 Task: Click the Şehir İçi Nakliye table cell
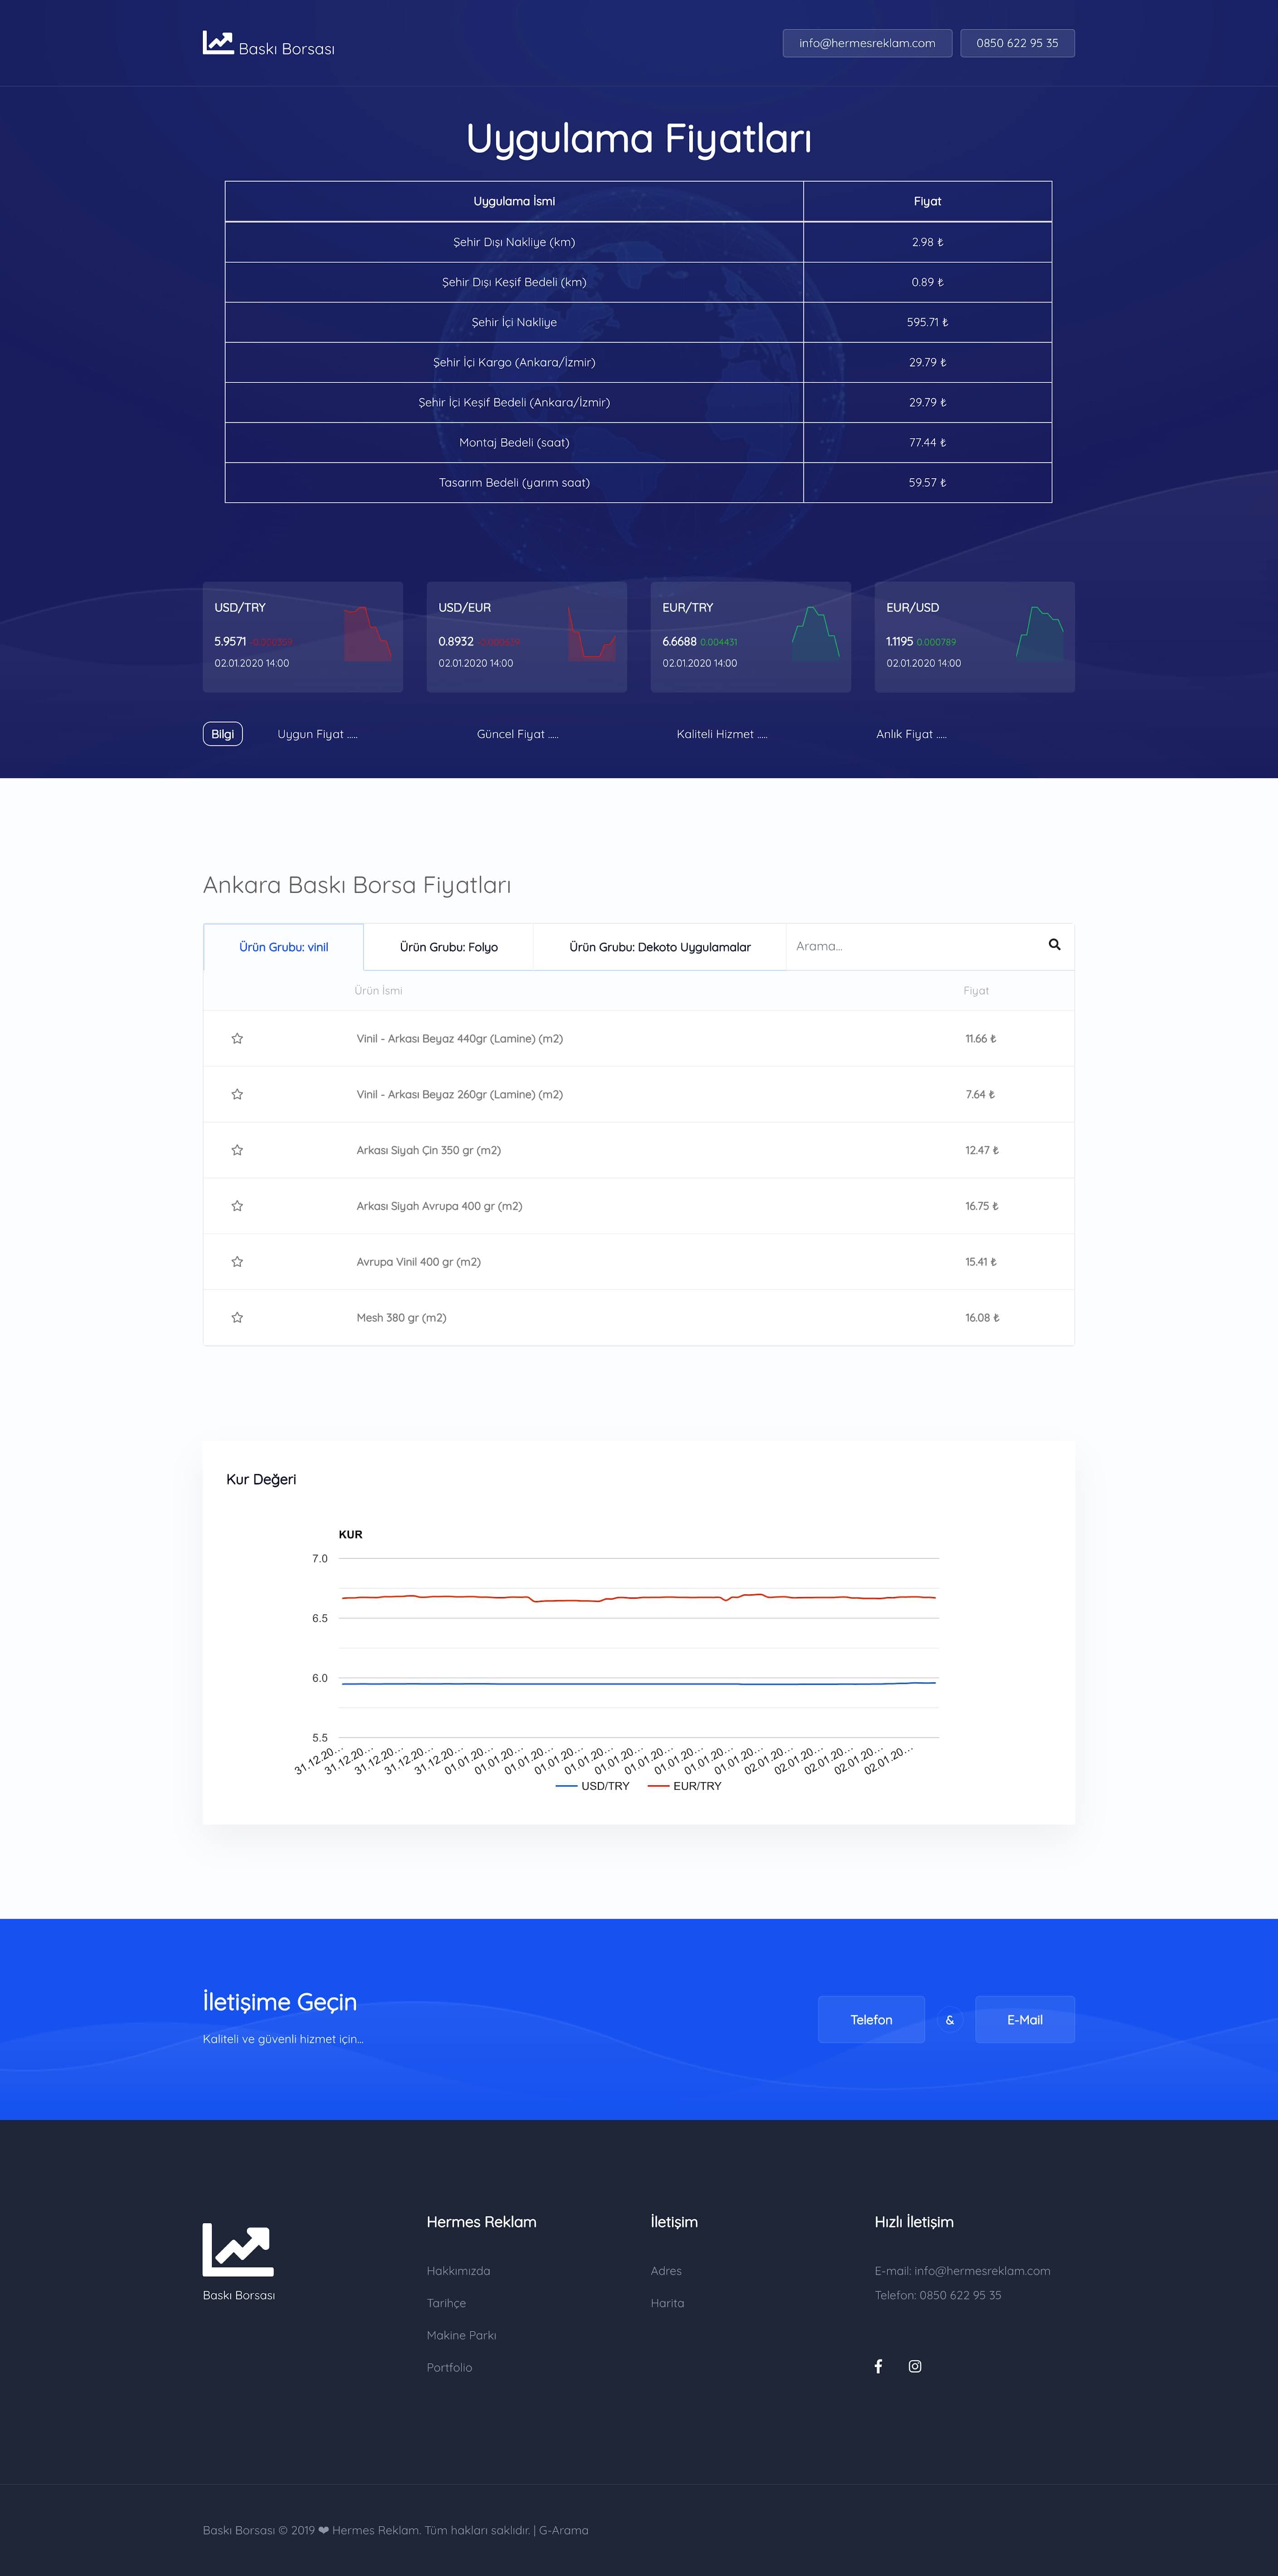point(514,322)
